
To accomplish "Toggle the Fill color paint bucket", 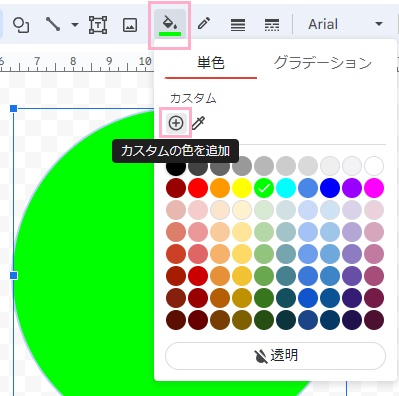I will coord(170,24).
